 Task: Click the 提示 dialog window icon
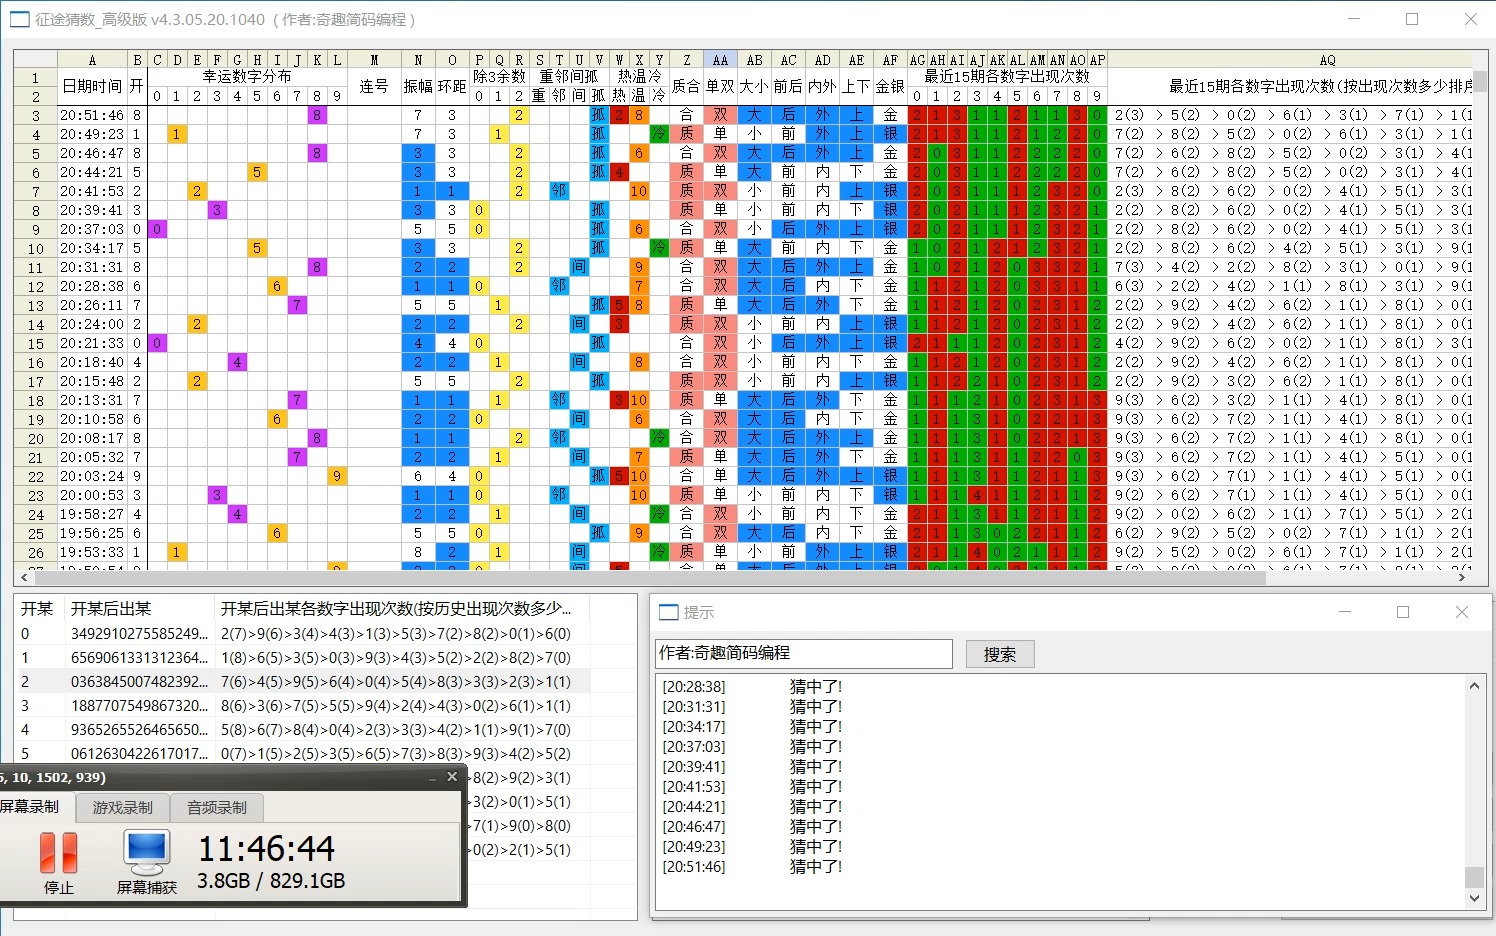[668, 612]
